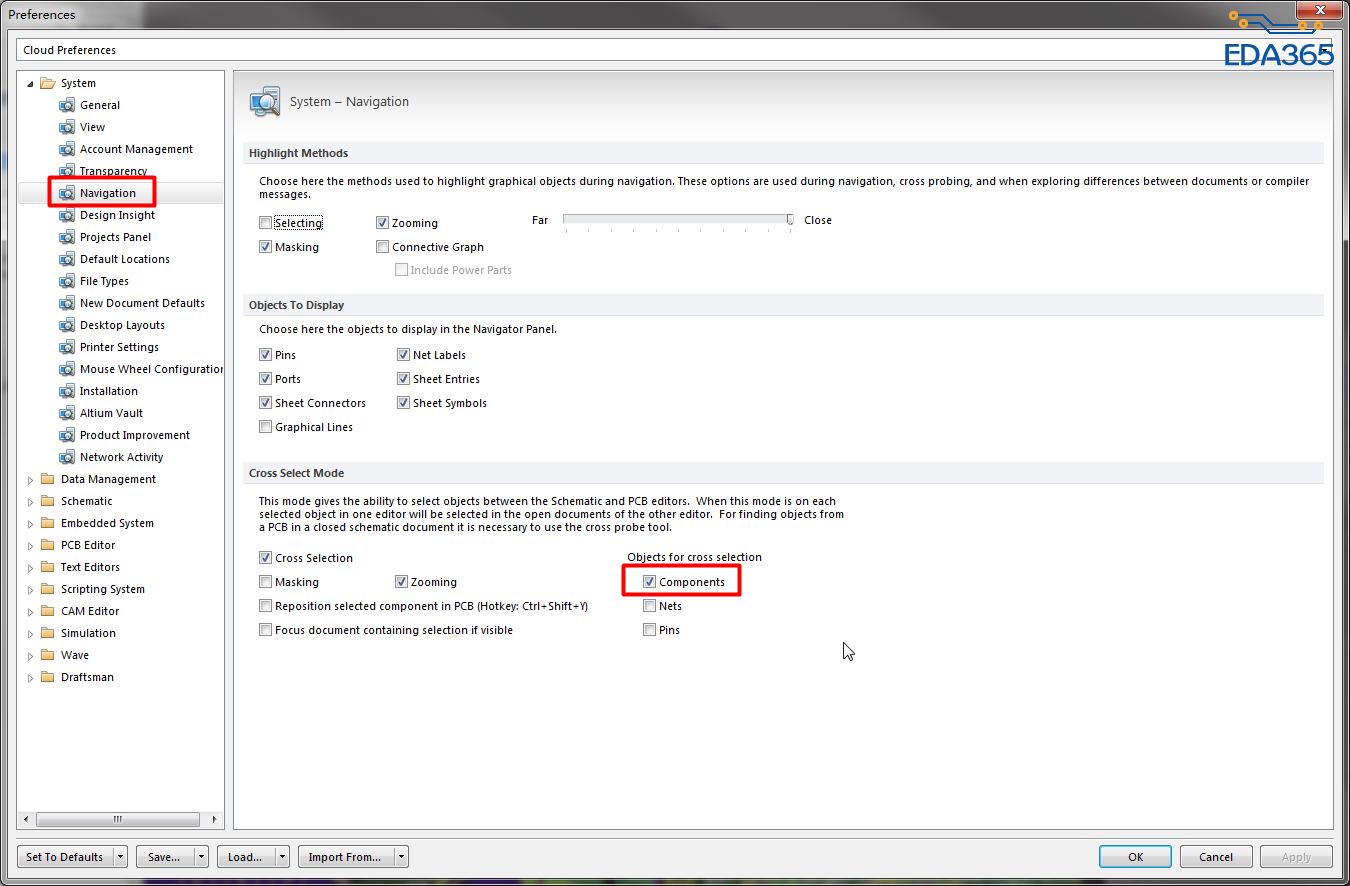Click the Product Improvement page icon
1350x886 pixels.
click(x=67, y=435)
